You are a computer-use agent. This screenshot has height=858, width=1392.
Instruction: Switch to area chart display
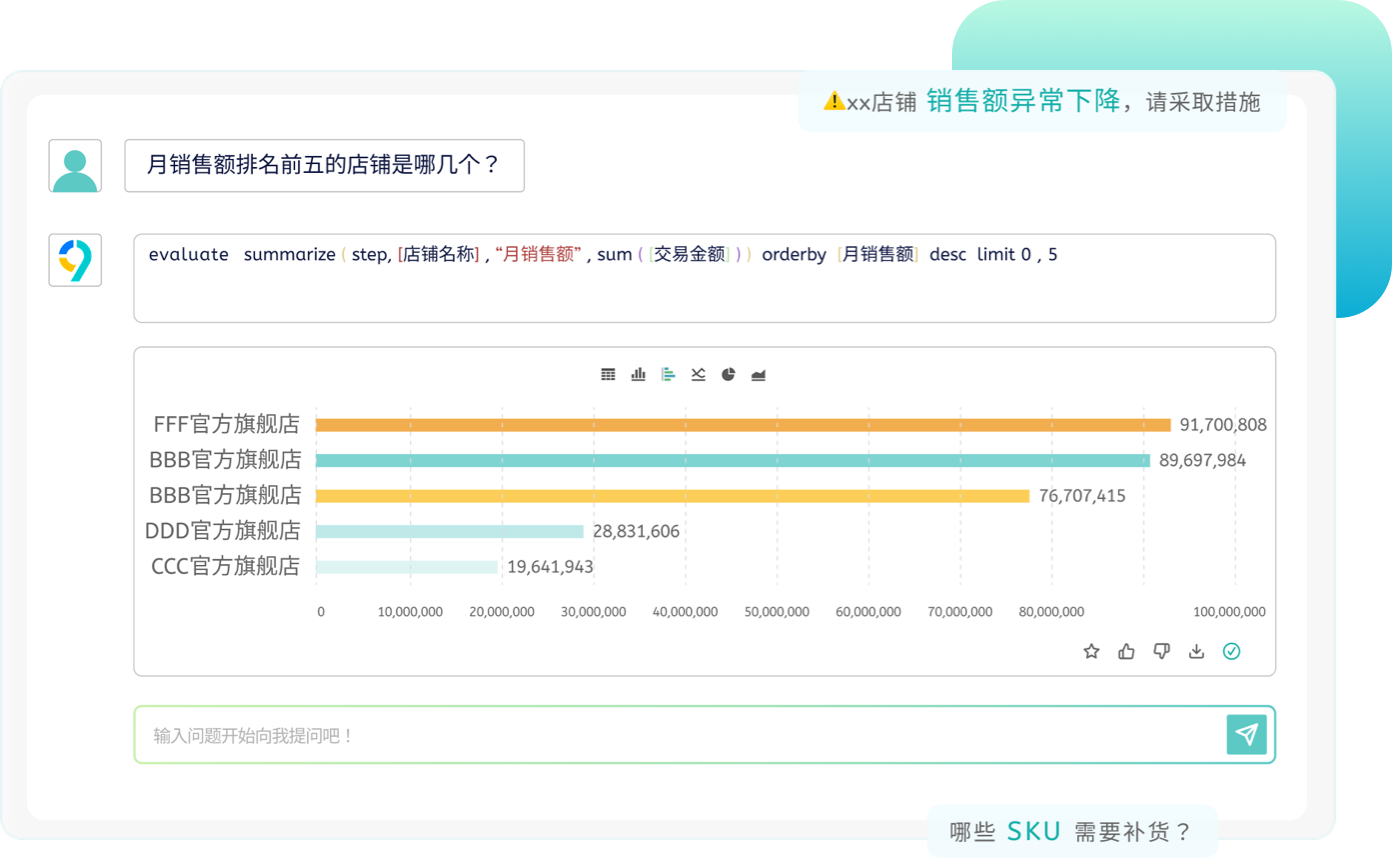point(758,374)
